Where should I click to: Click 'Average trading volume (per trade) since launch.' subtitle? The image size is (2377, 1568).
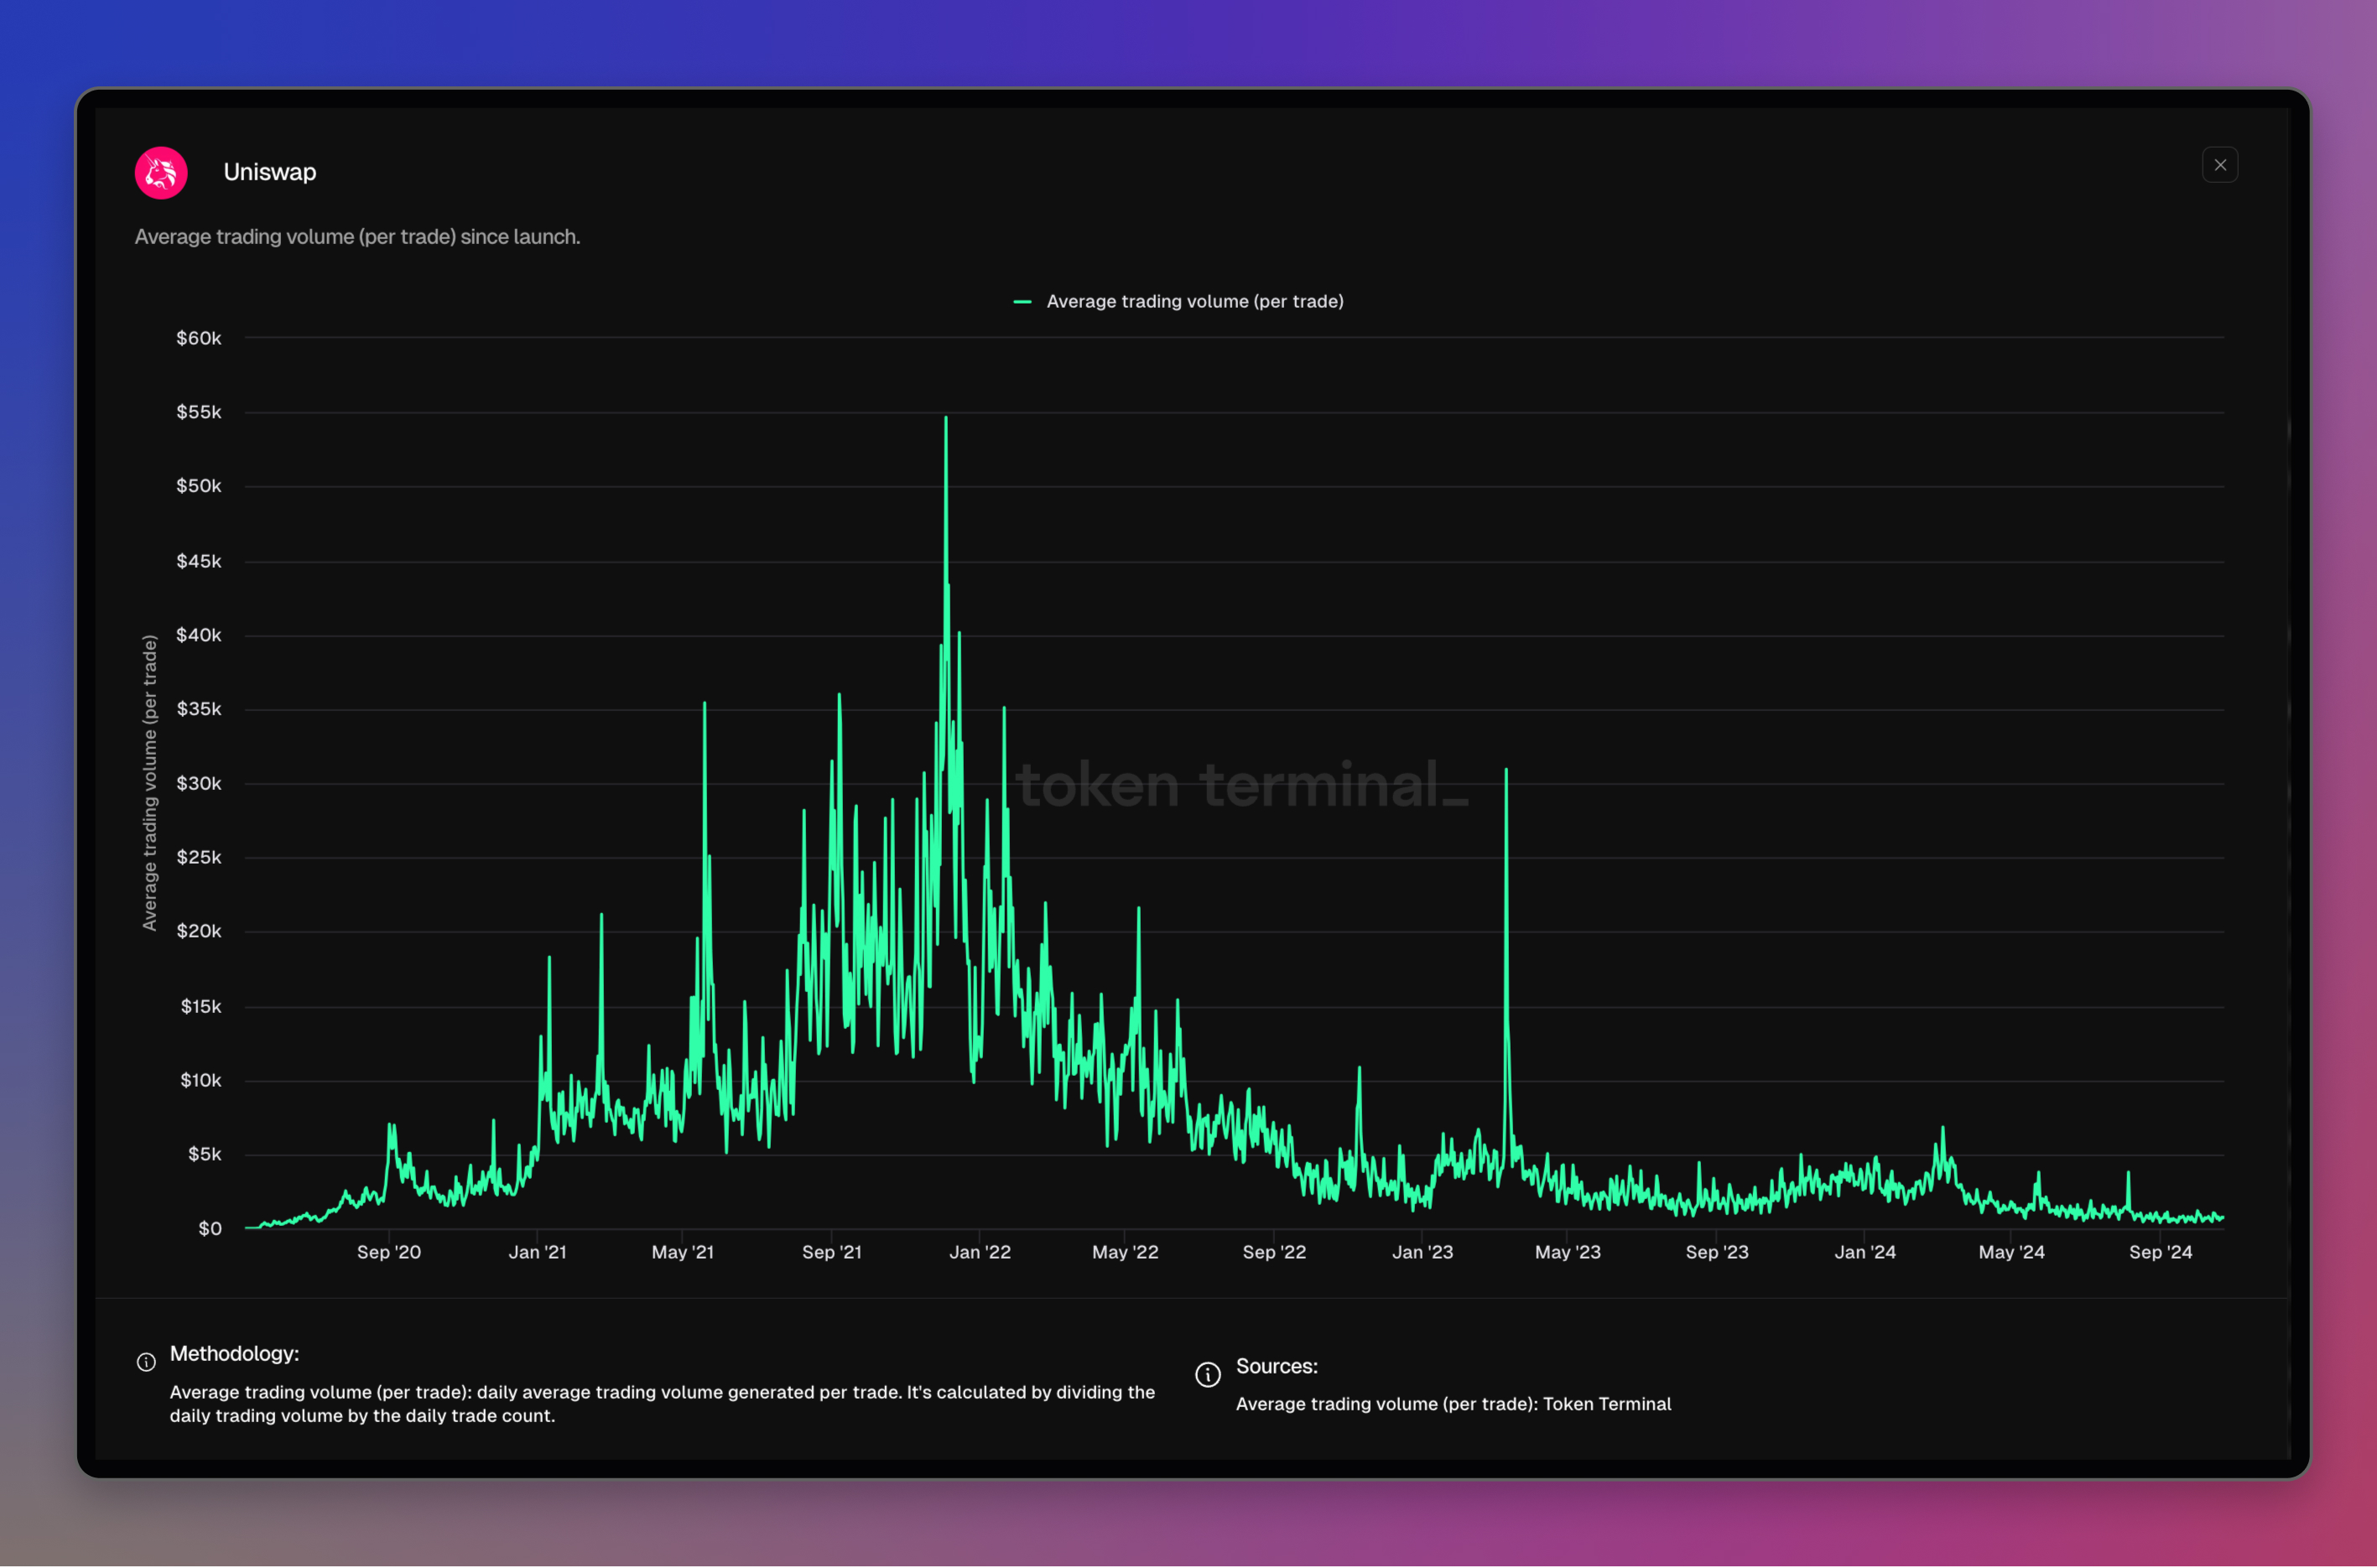(357, 237)
